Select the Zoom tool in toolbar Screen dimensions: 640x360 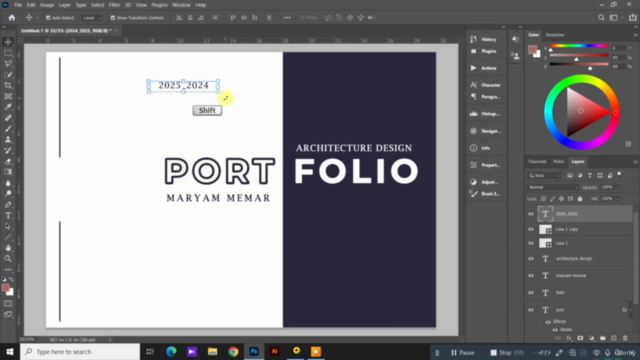click(x=8, y=259)
